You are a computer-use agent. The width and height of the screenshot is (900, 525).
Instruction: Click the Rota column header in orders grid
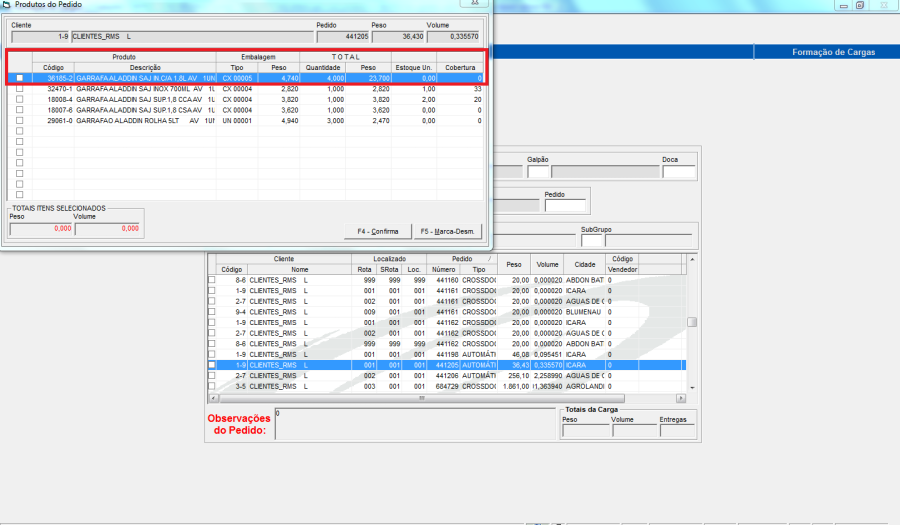(364, 270)
